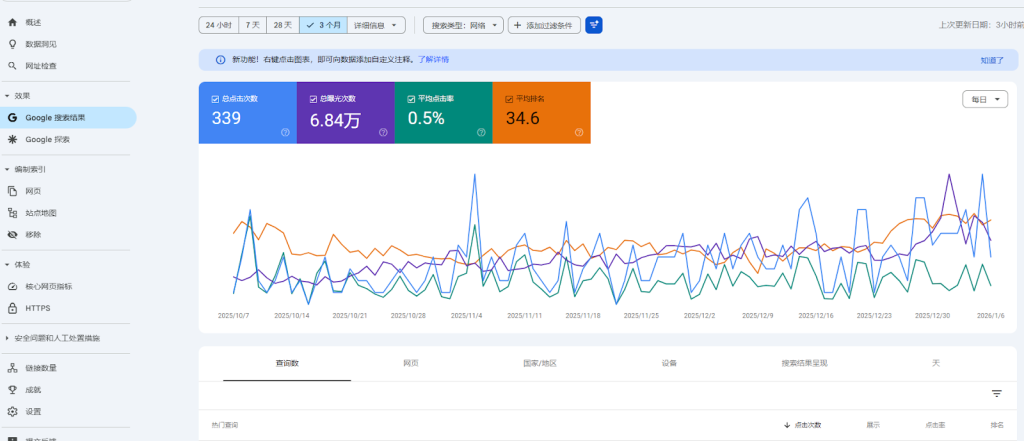Click help icon on 总点击次数 card
Image resolution: width=1024 pixels, height=441 pixels.
(x=285, y=132)
